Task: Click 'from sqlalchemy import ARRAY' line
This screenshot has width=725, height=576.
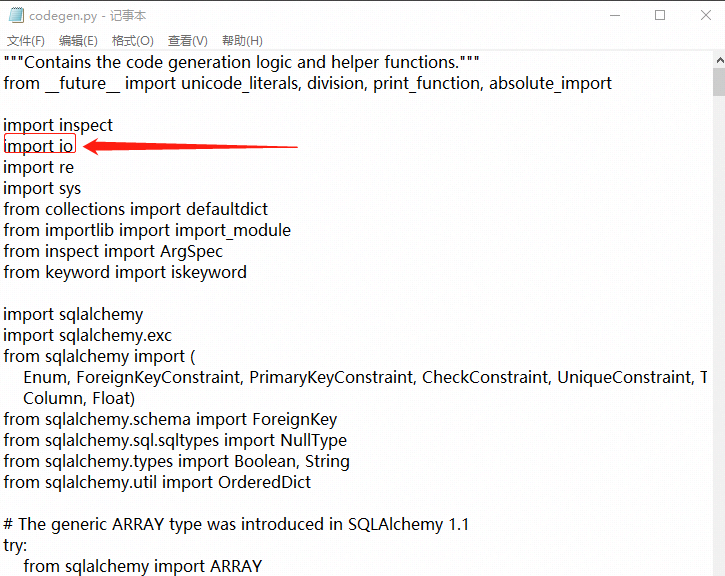Action: pos(143,566)
